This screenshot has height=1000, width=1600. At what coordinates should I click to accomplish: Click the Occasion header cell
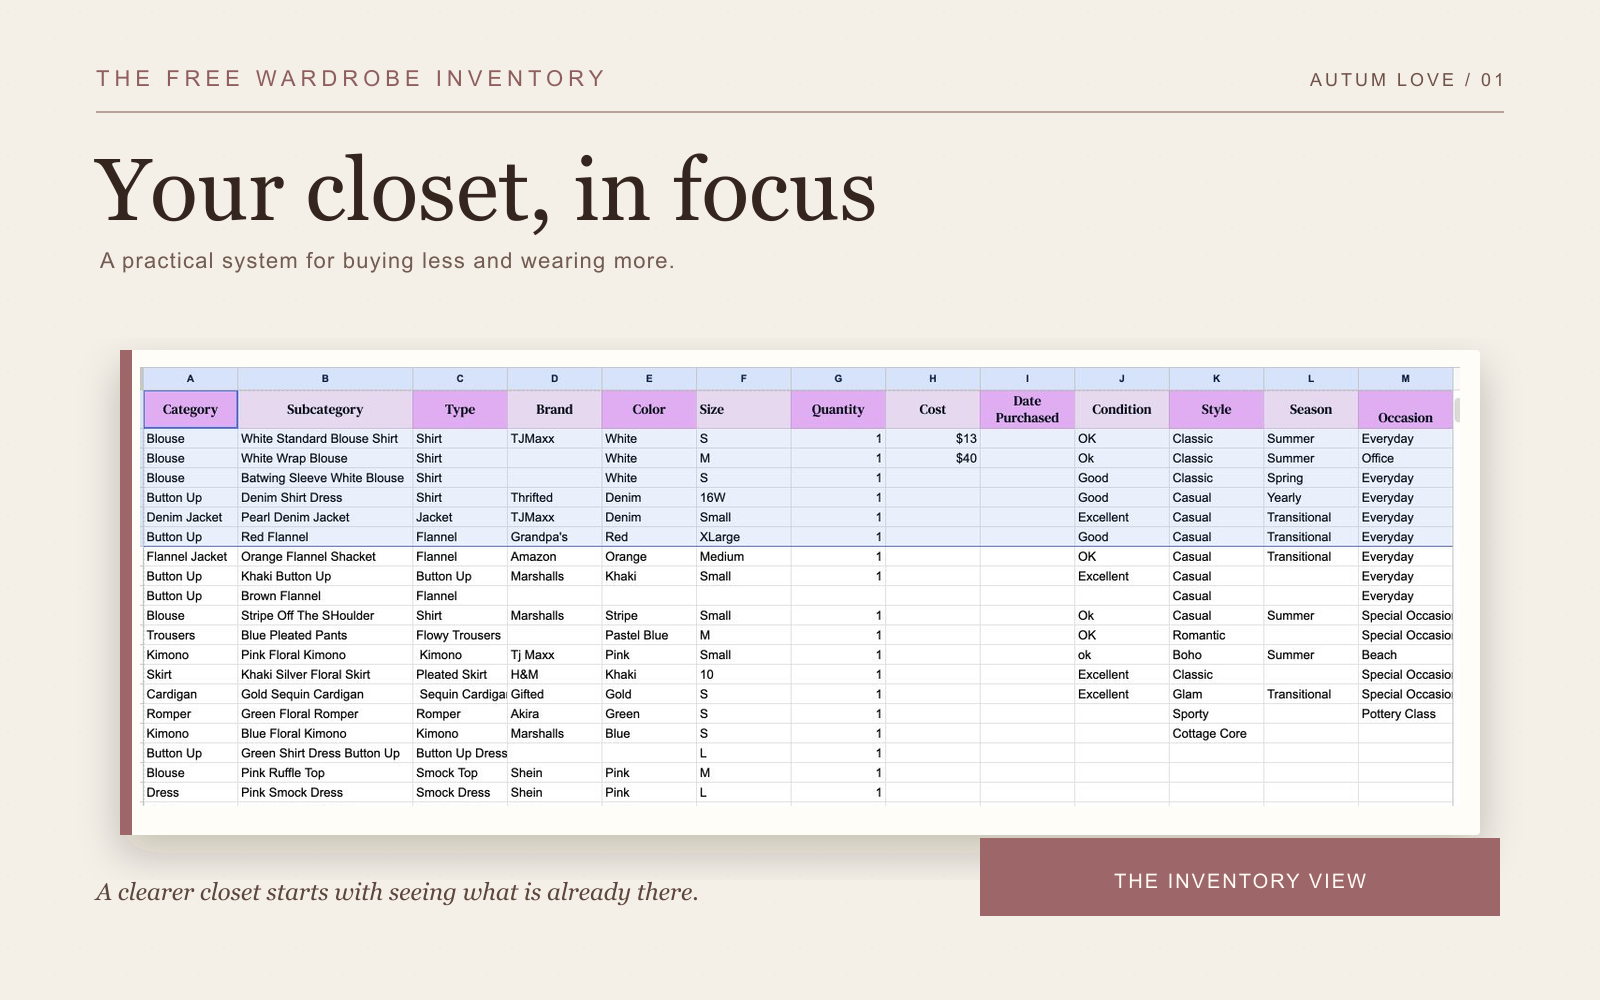[1405, 409]
